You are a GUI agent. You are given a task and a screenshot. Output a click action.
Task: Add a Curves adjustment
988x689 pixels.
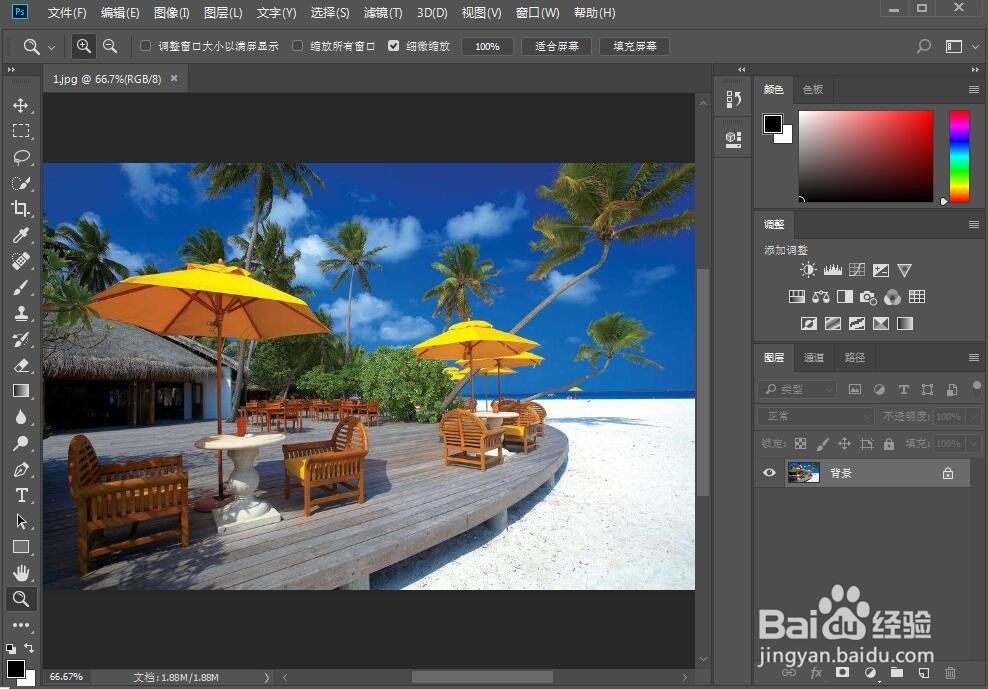click(857, 270)
